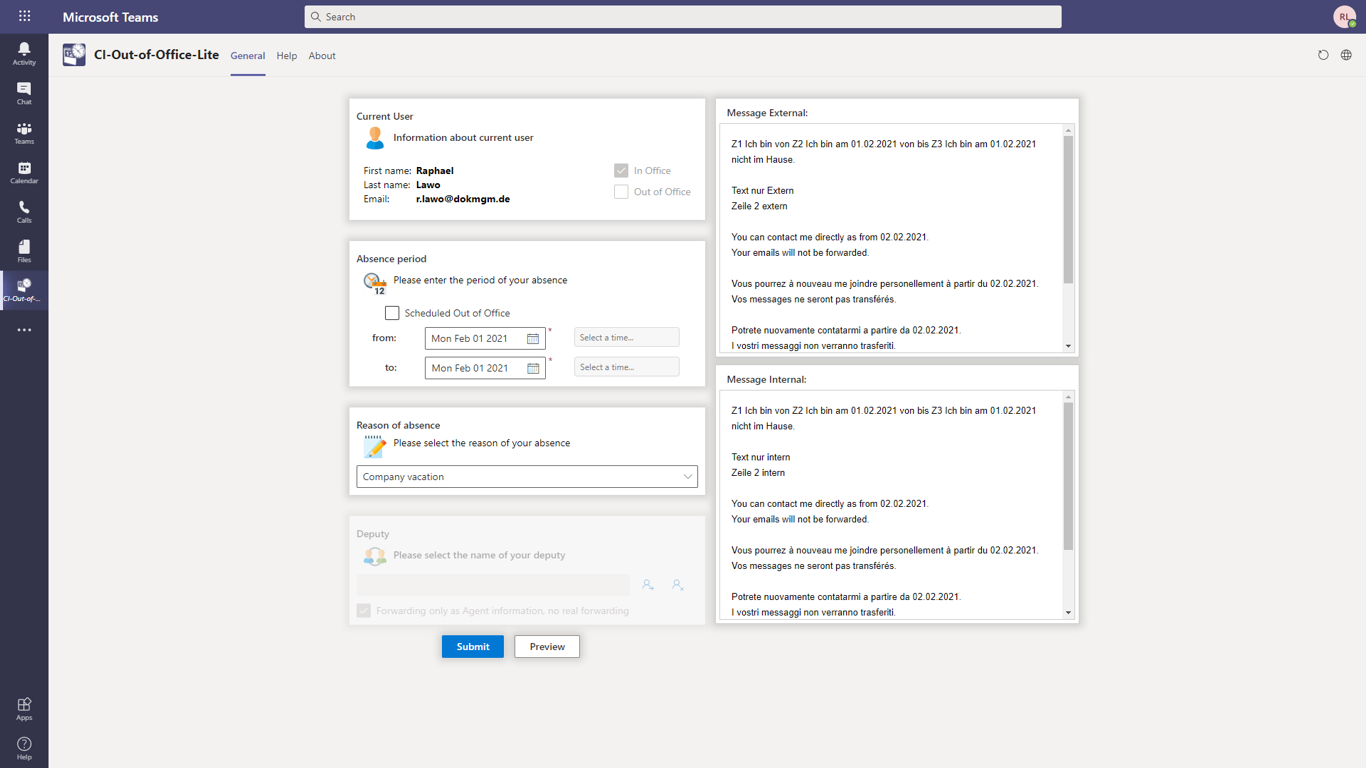Open more apps ellipsis in sidebar

(24, 330)
